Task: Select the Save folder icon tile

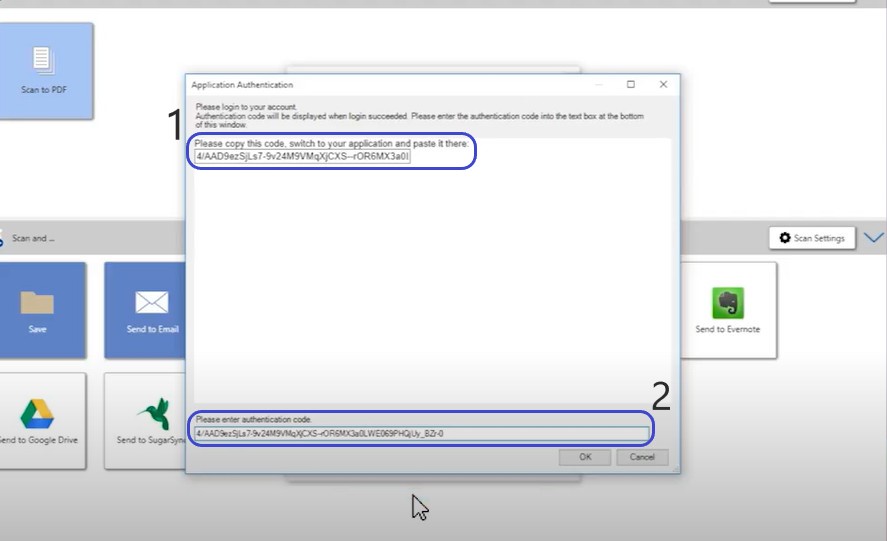Action: pos(37,302)
